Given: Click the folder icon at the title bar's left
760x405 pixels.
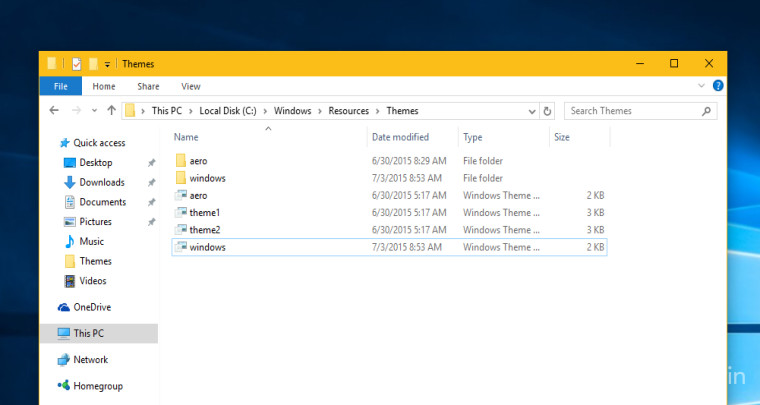Looking at the screenshot, I should pyautogui.click(x=52, y=64).
